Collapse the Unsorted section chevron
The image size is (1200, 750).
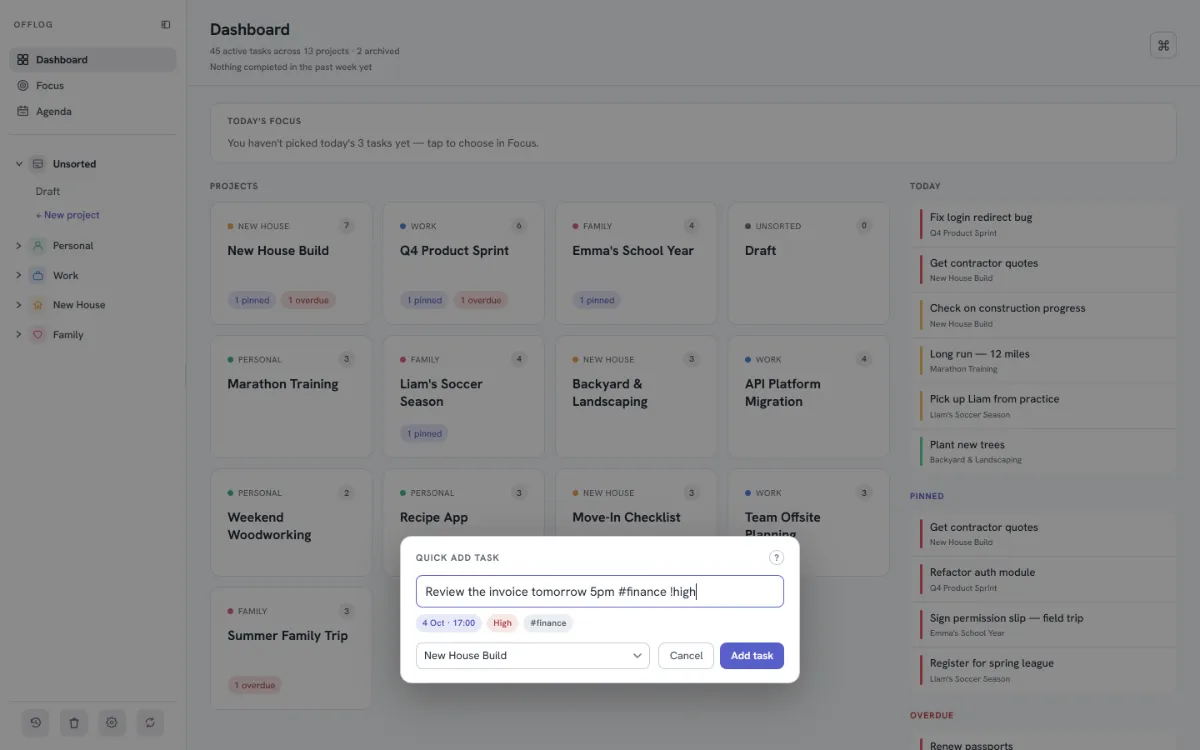pyautogui.click(x=19, y=164)
